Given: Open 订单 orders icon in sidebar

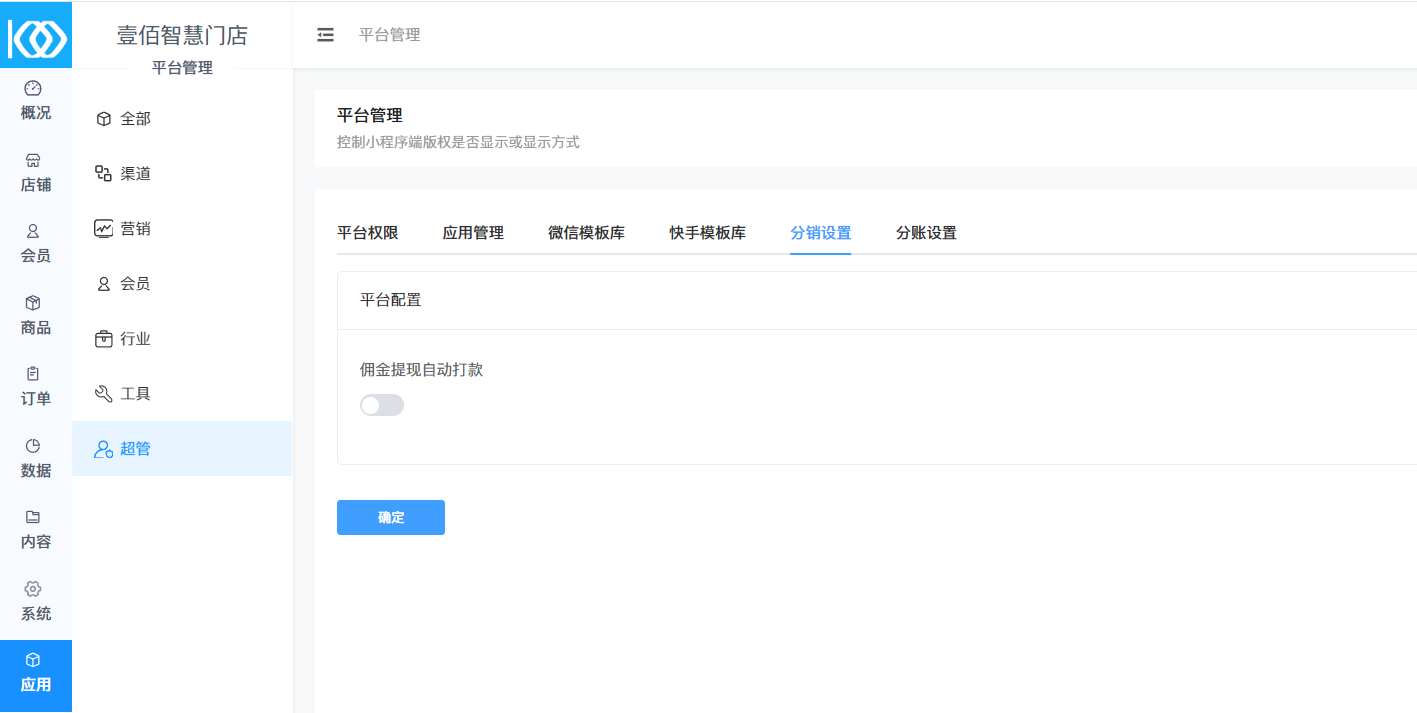Looking at the screenshot, I should [x=33, y=374].
